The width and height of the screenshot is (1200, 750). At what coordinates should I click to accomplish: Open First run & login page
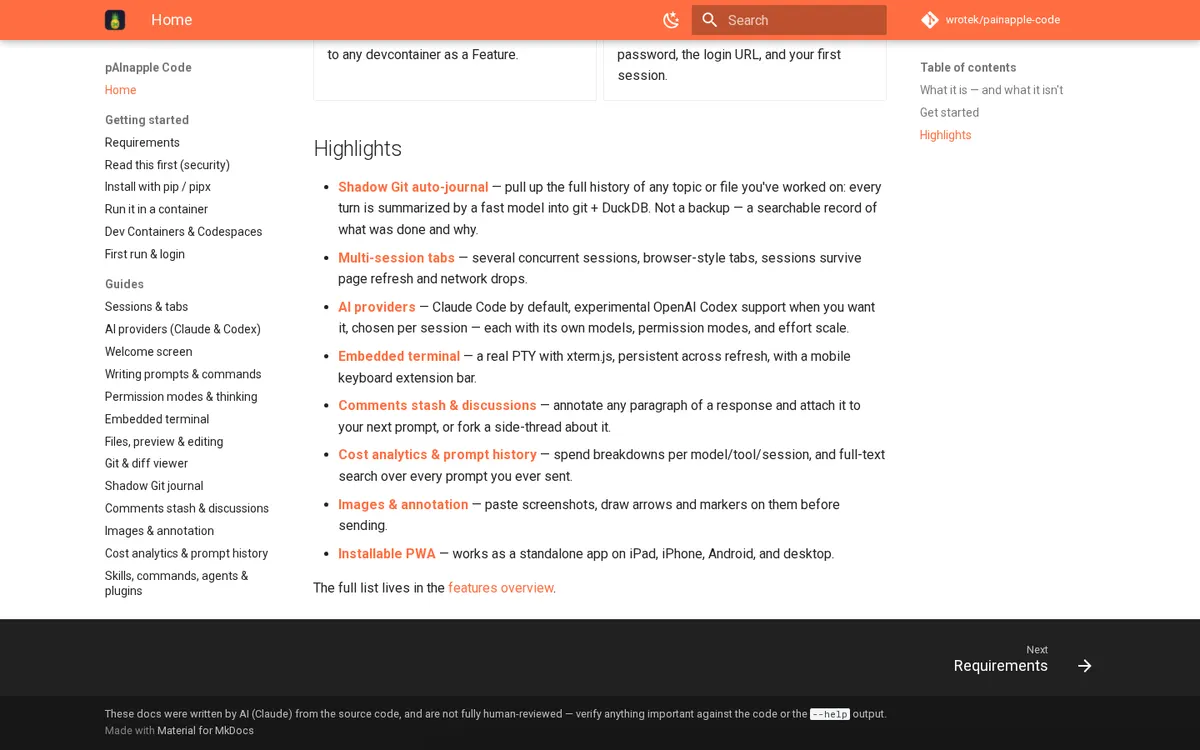[x=145, y=254]
